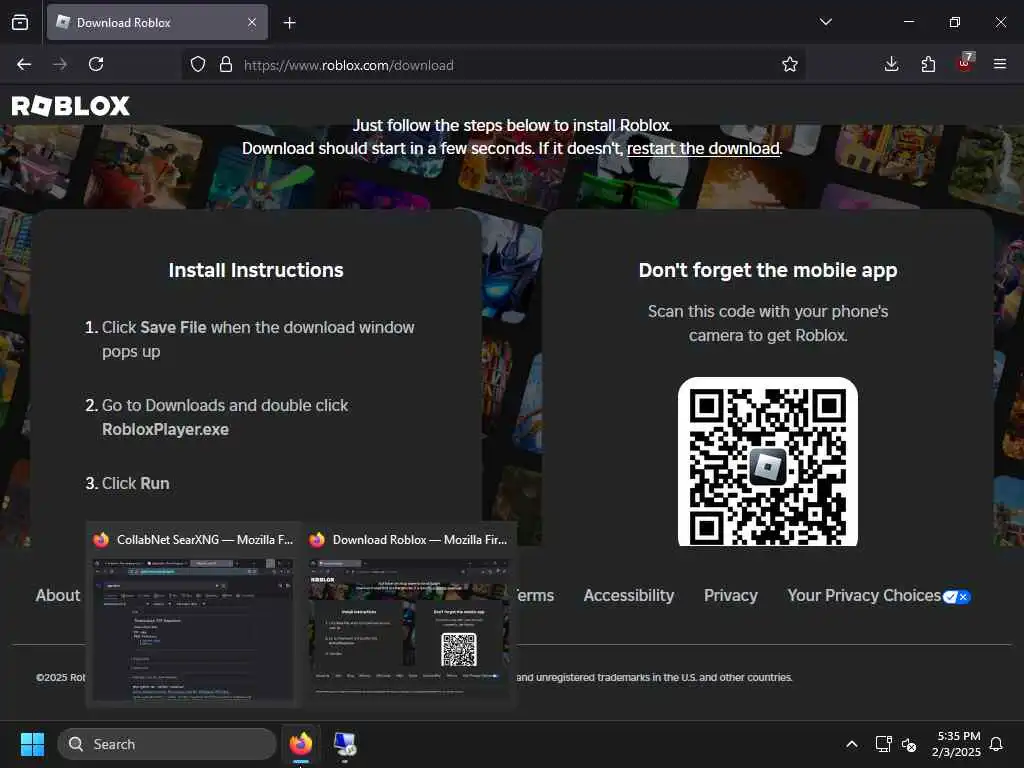The image size is (1024, 768).
Task: Open muted volume tray icon
Action: 909,744
